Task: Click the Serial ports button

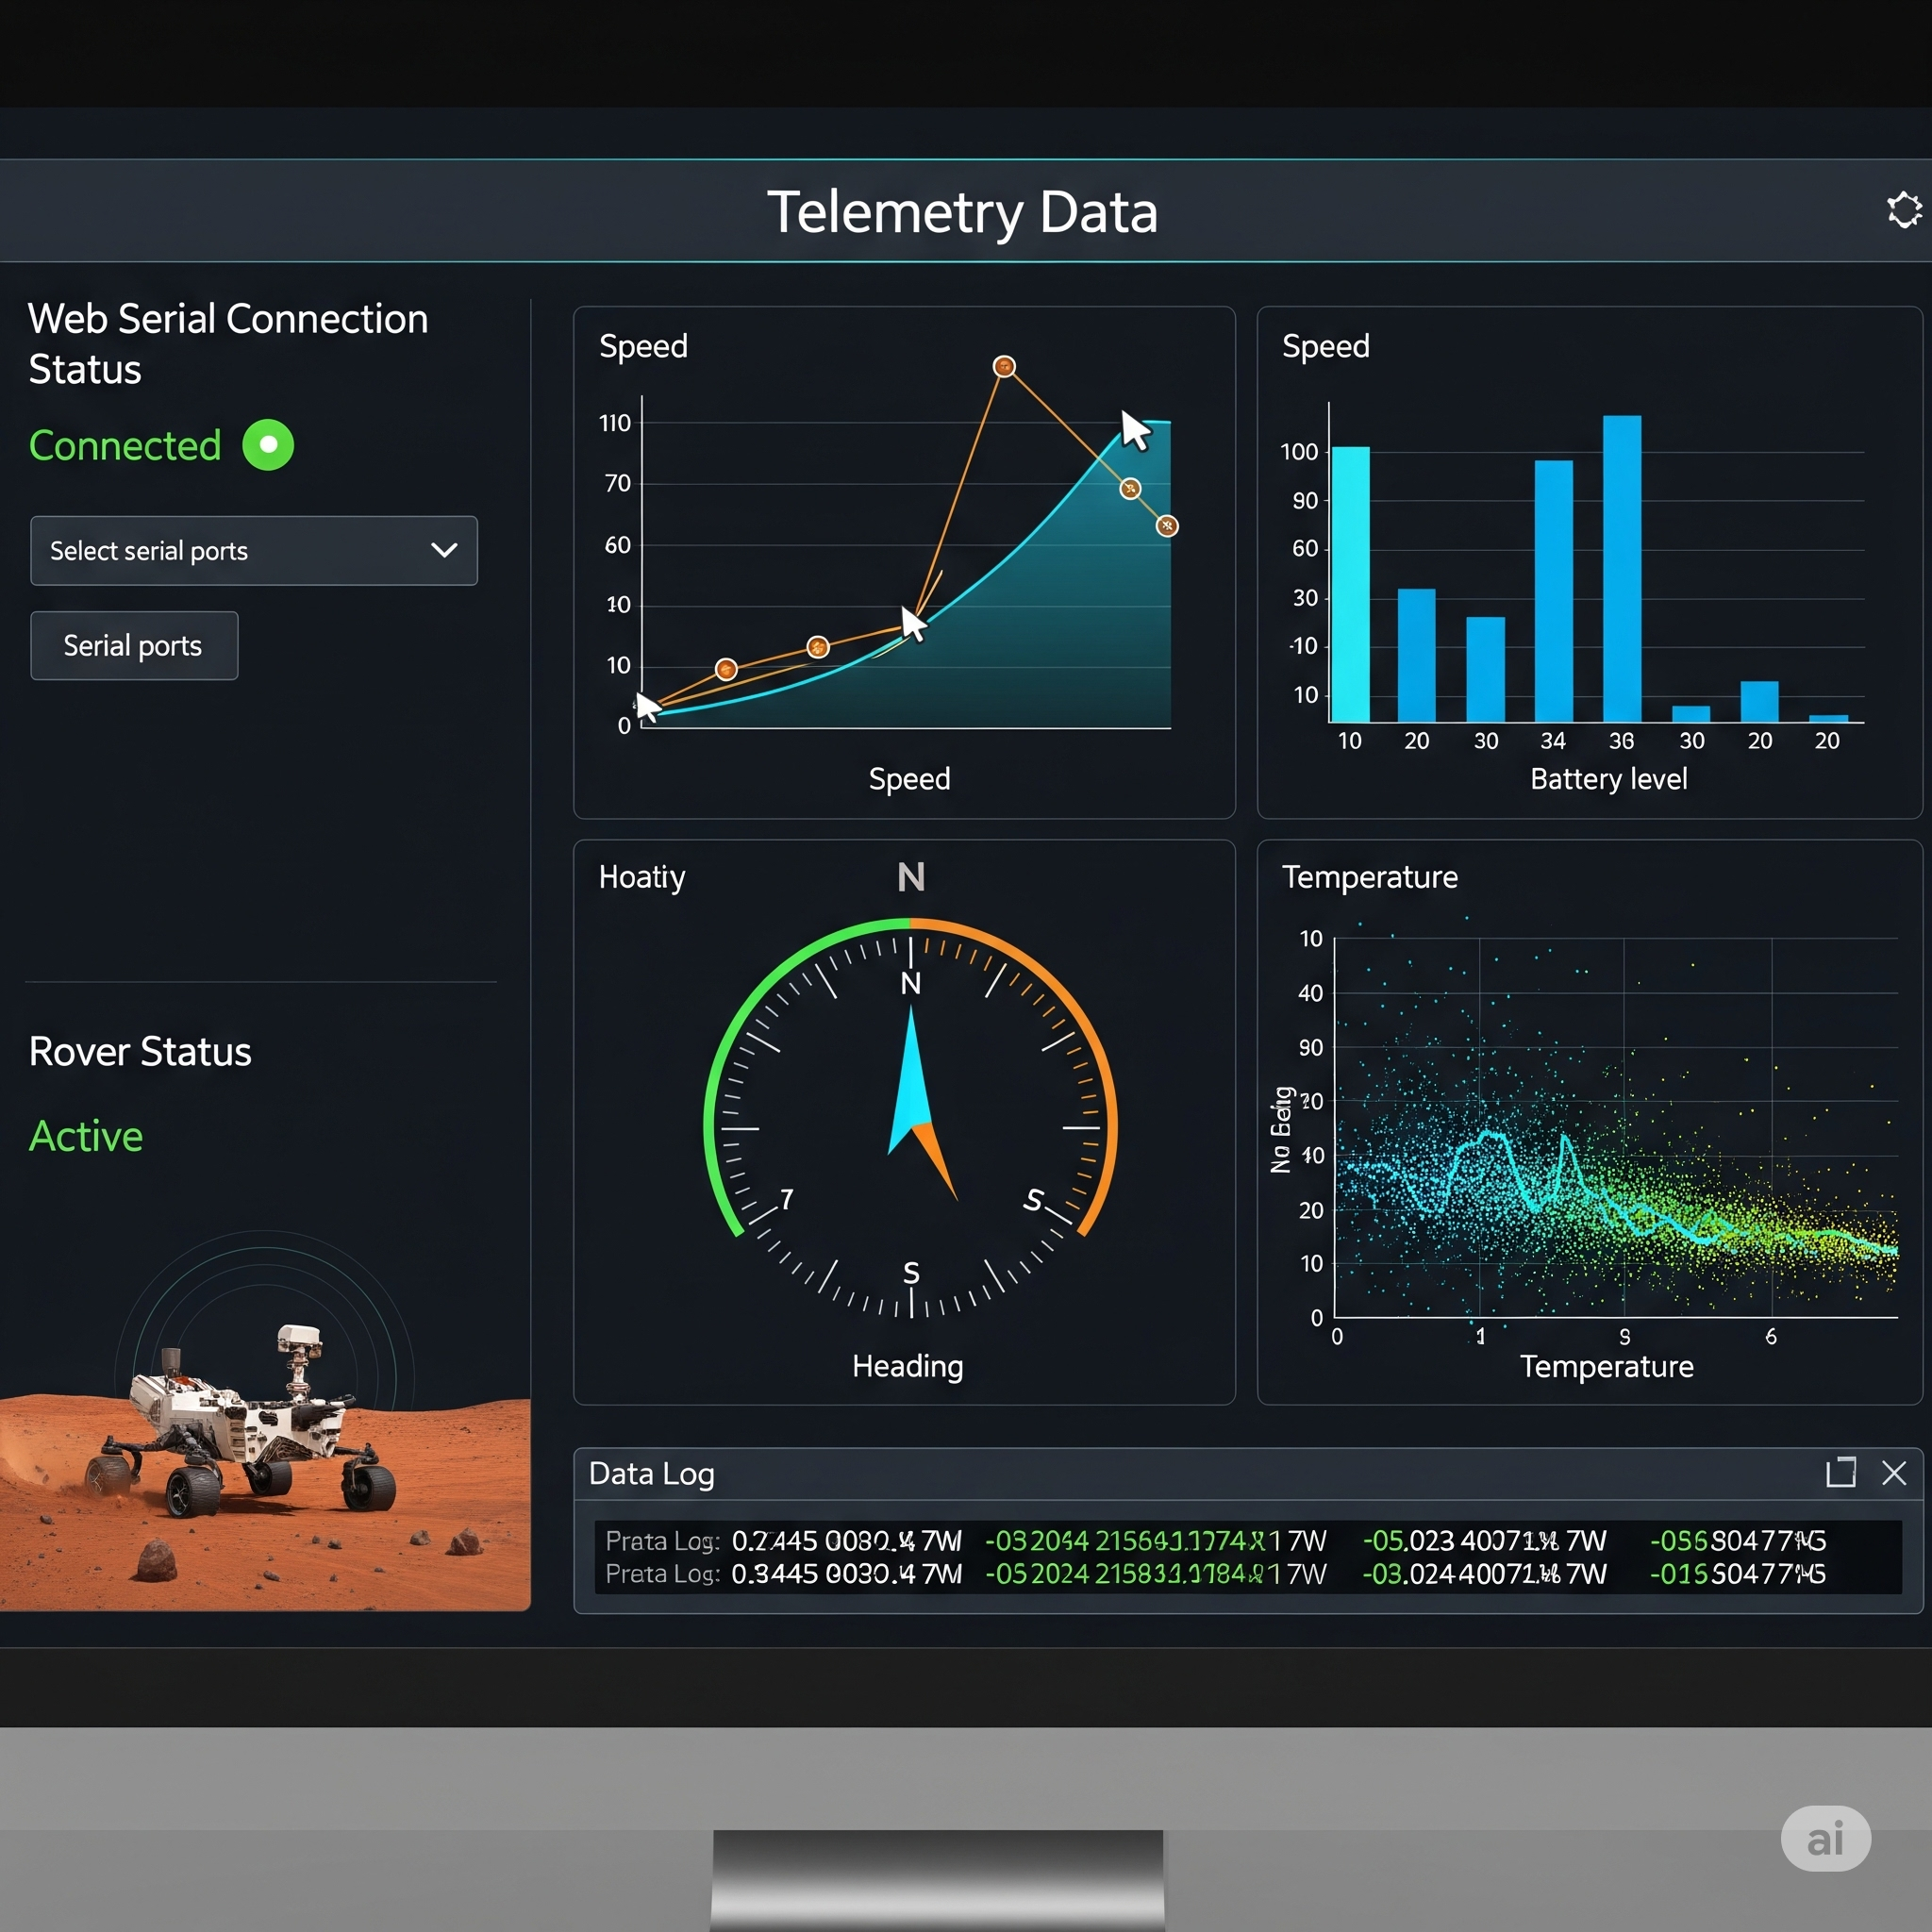Action: click(x=134, y=645)
